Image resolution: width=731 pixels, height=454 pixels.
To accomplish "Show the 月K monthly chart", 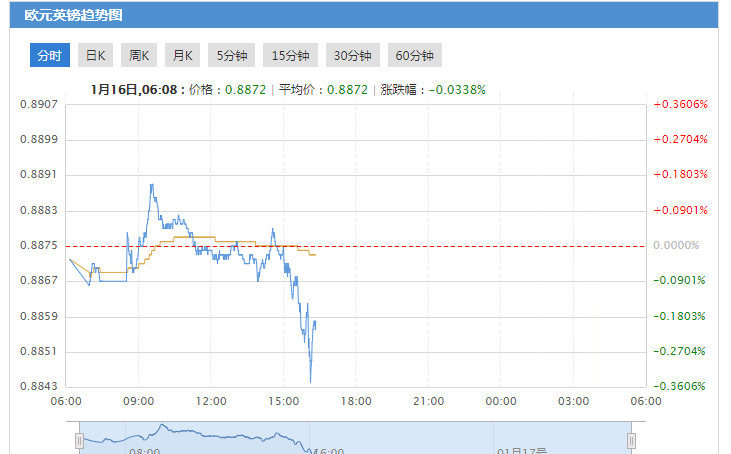I will [x=182, y=56].
